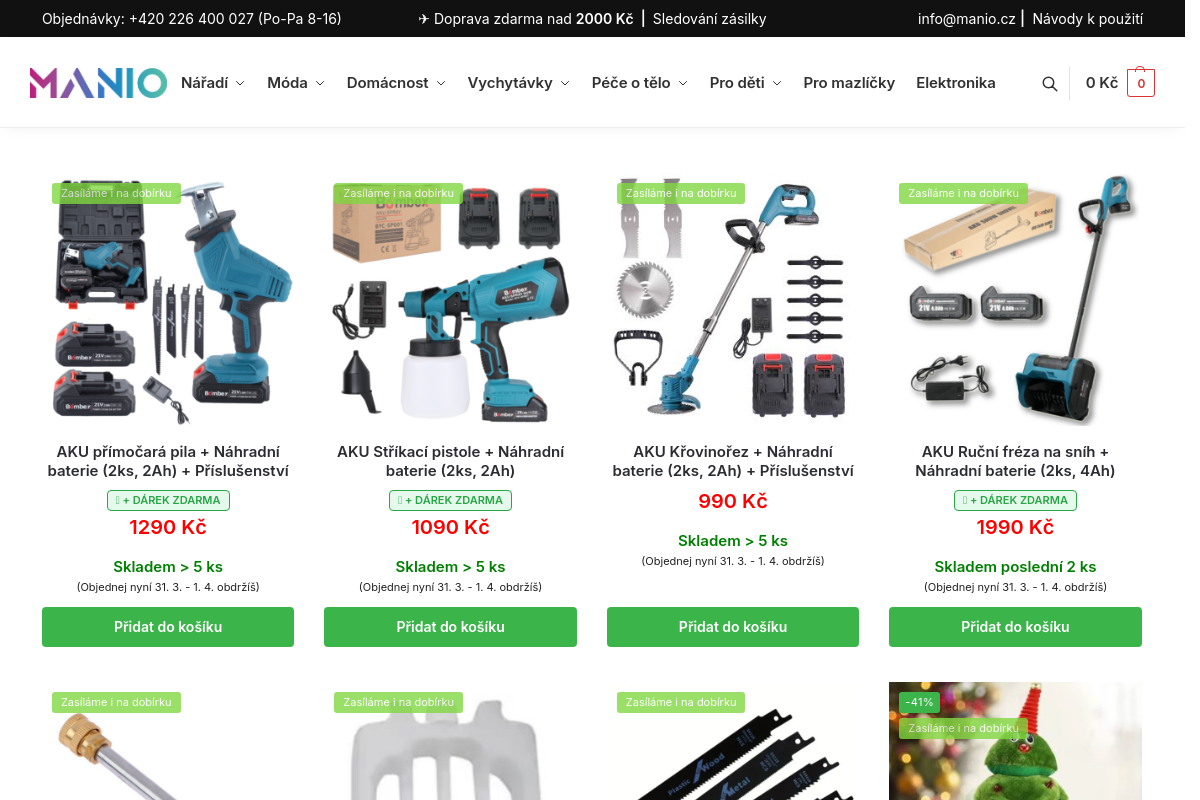Open the Pro mazlíčky menu item
The width and height of the screenshot is (1200, 800).
pos(849,83)
